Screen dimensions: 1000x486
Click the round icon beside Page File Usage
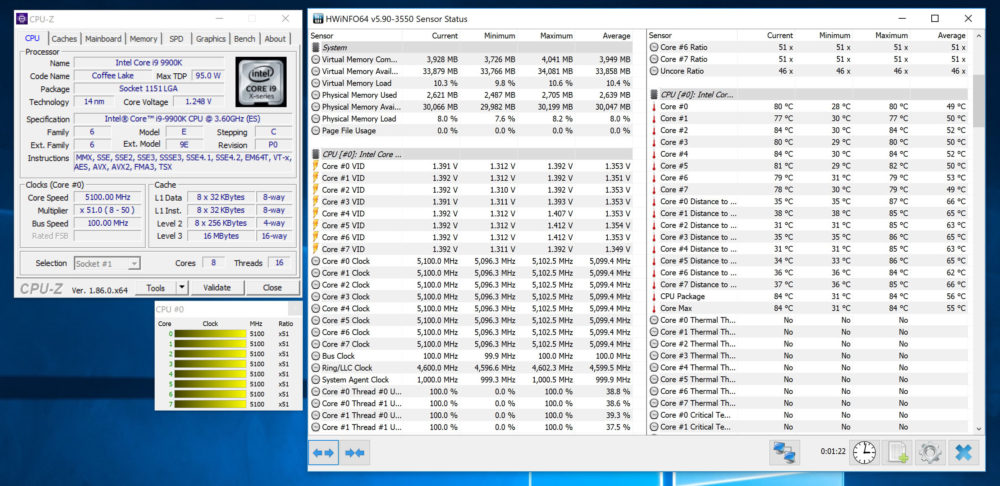click(x=316, y=131)
